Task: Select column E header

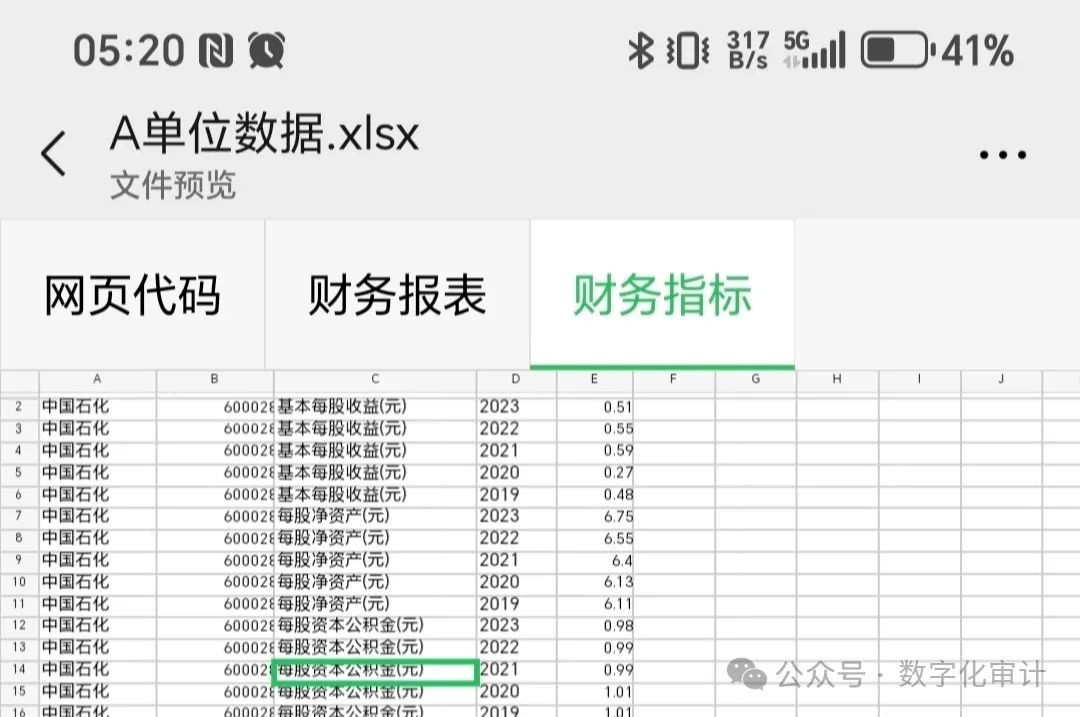Action: coord(594,380)
